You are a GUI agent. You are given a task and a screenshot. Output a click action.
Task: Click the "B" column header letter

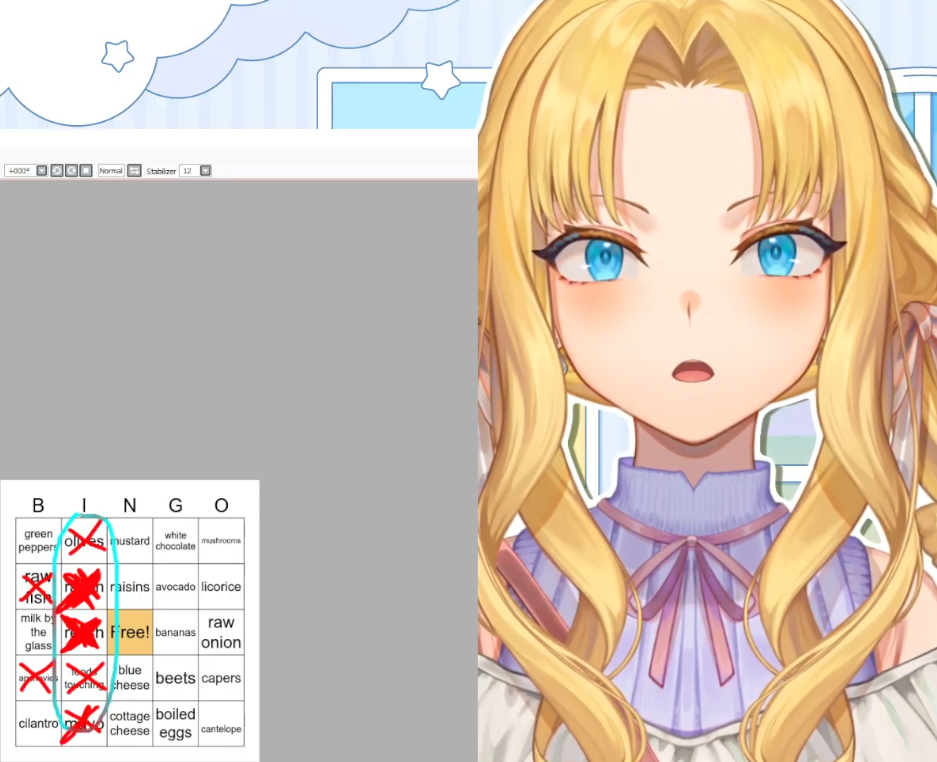pos(38,506)
